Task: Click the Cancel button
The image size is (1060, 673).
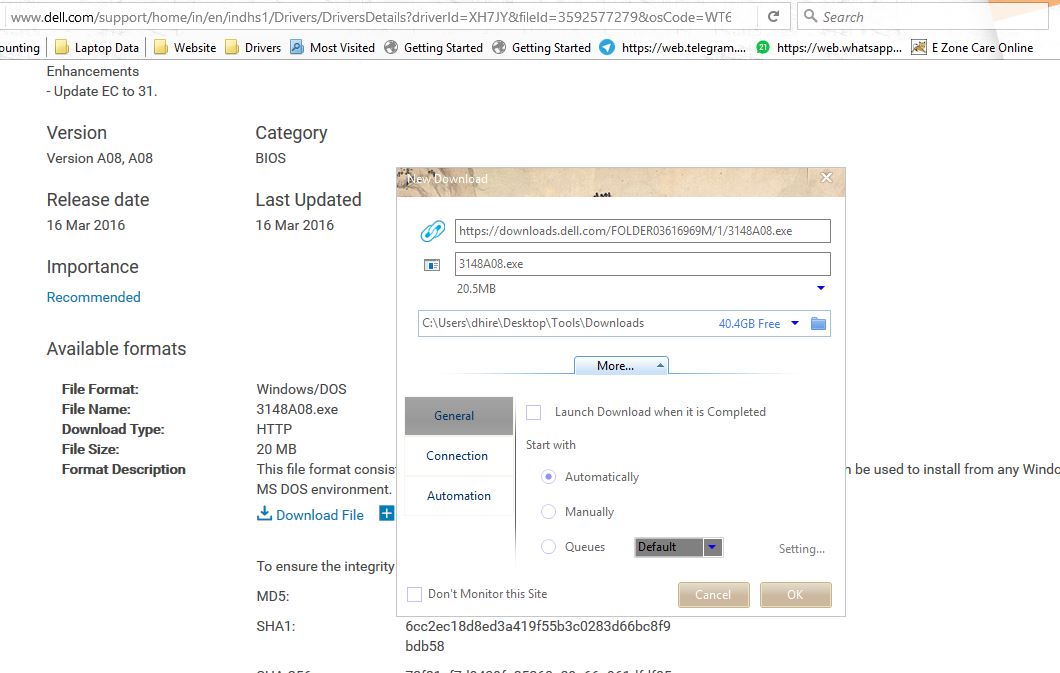Action: coord(714,595)
